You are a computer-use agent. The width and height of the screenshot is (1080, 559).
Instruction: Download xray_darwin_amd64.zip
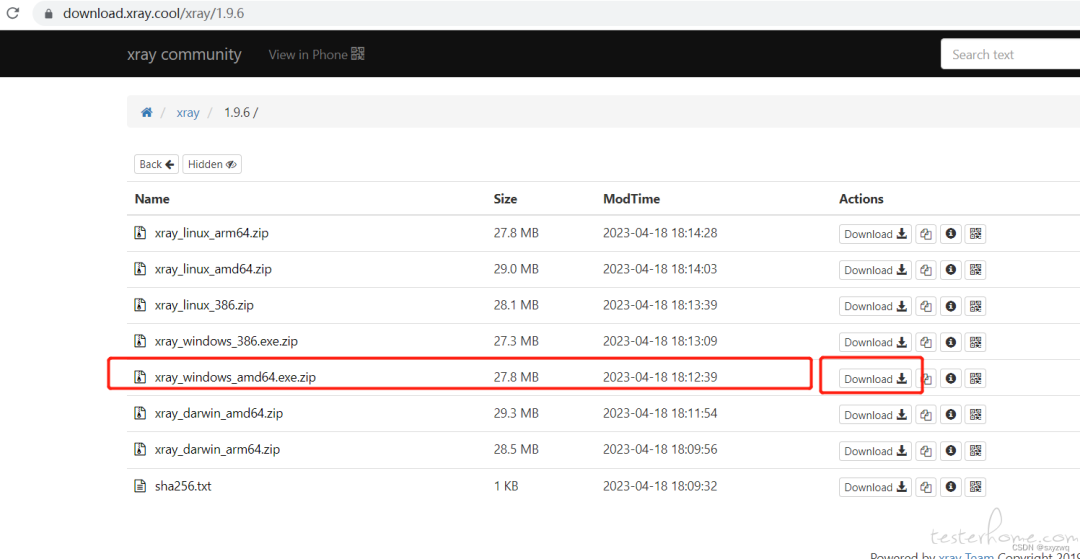(875, 414)
